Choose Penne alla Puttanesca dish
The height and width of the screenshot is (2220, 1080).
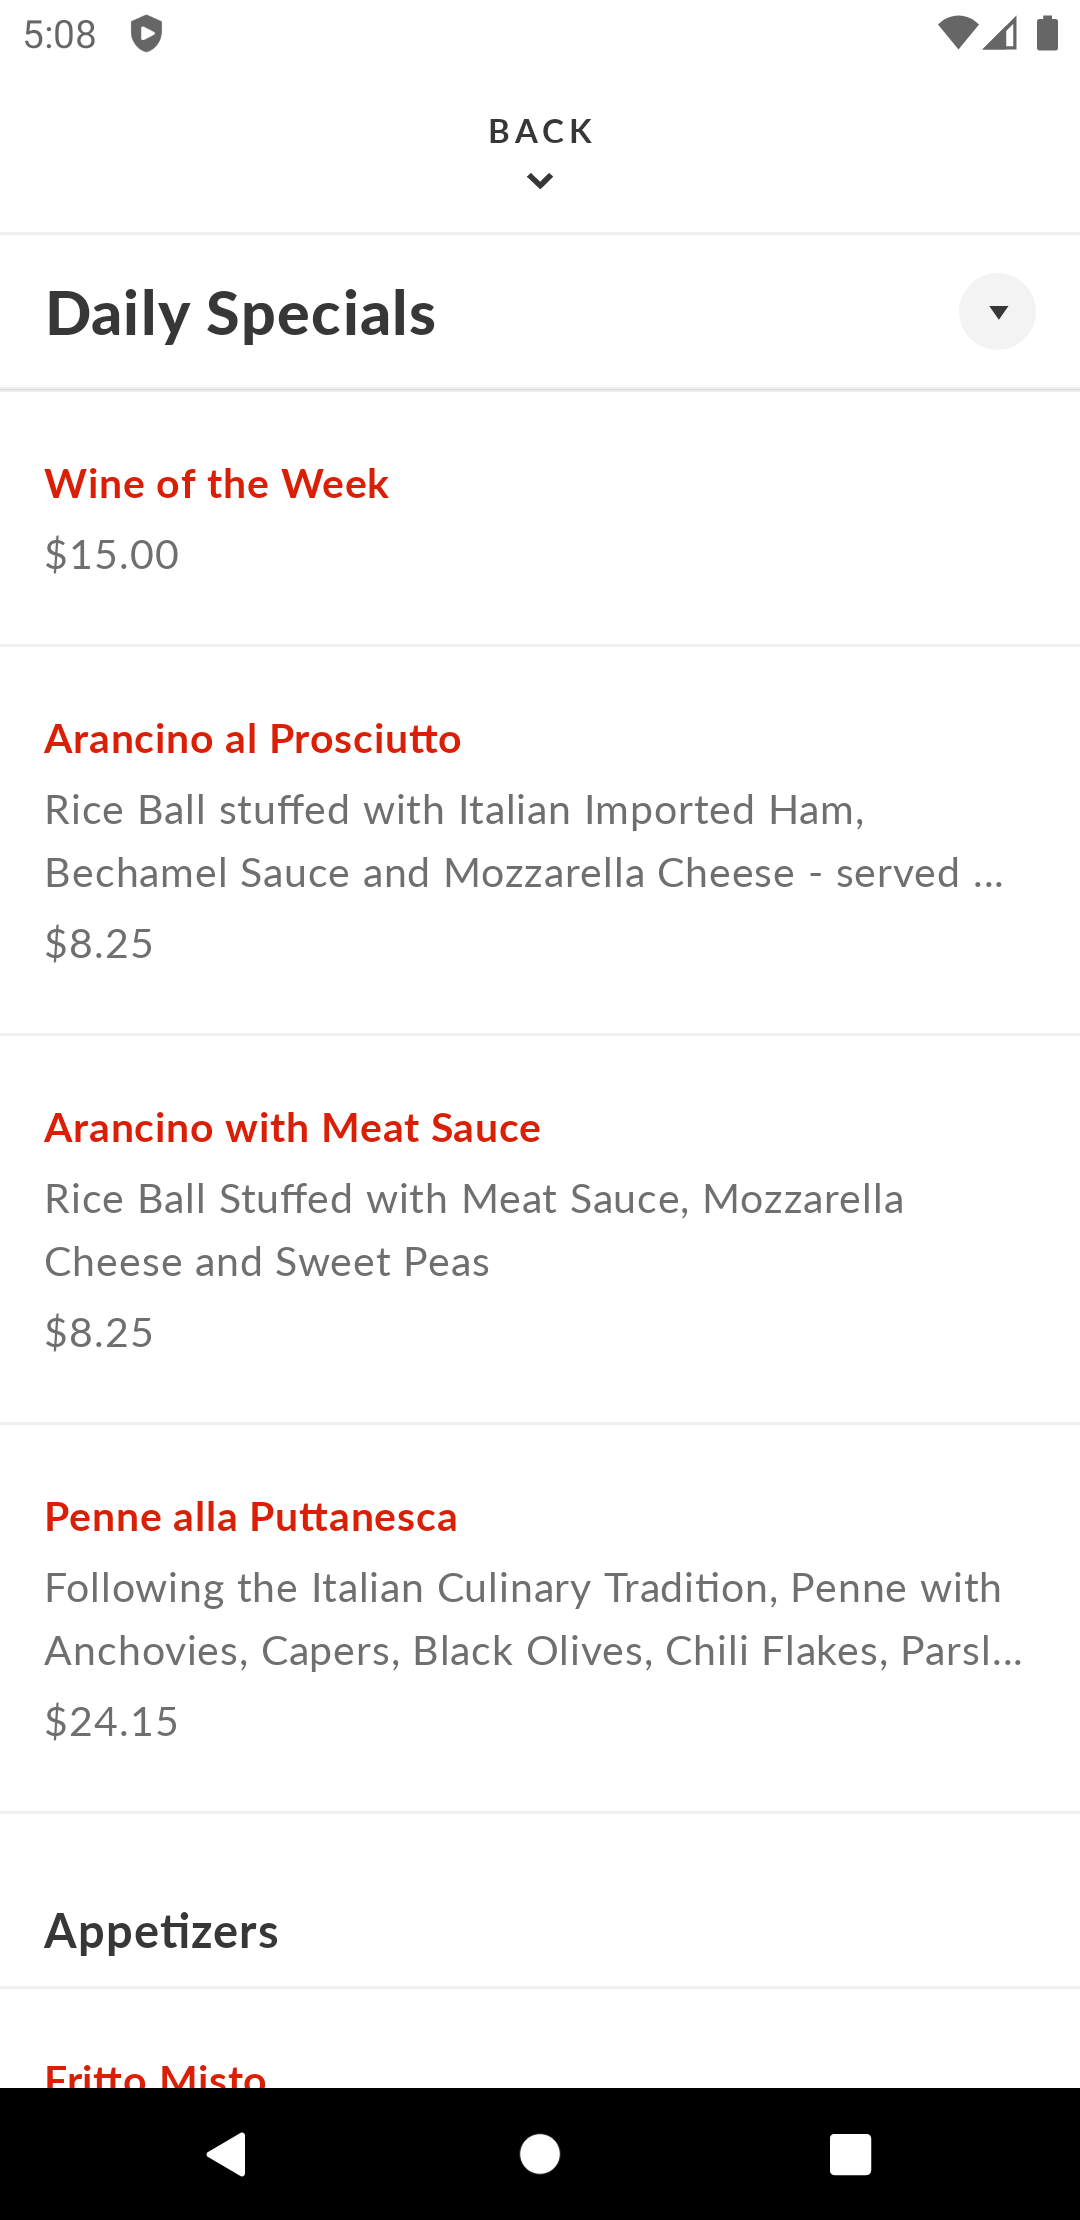tap(251, 1517)
